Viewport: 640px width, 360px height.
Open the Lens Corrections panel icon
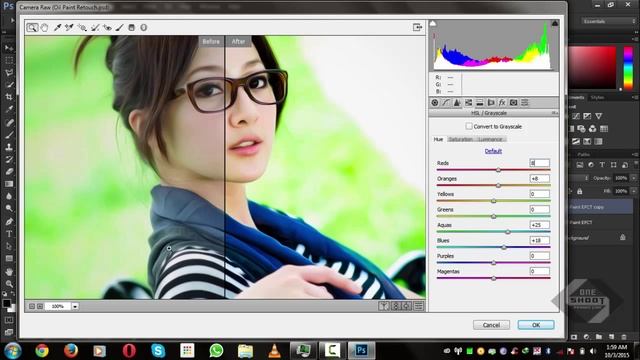[491, 102]
